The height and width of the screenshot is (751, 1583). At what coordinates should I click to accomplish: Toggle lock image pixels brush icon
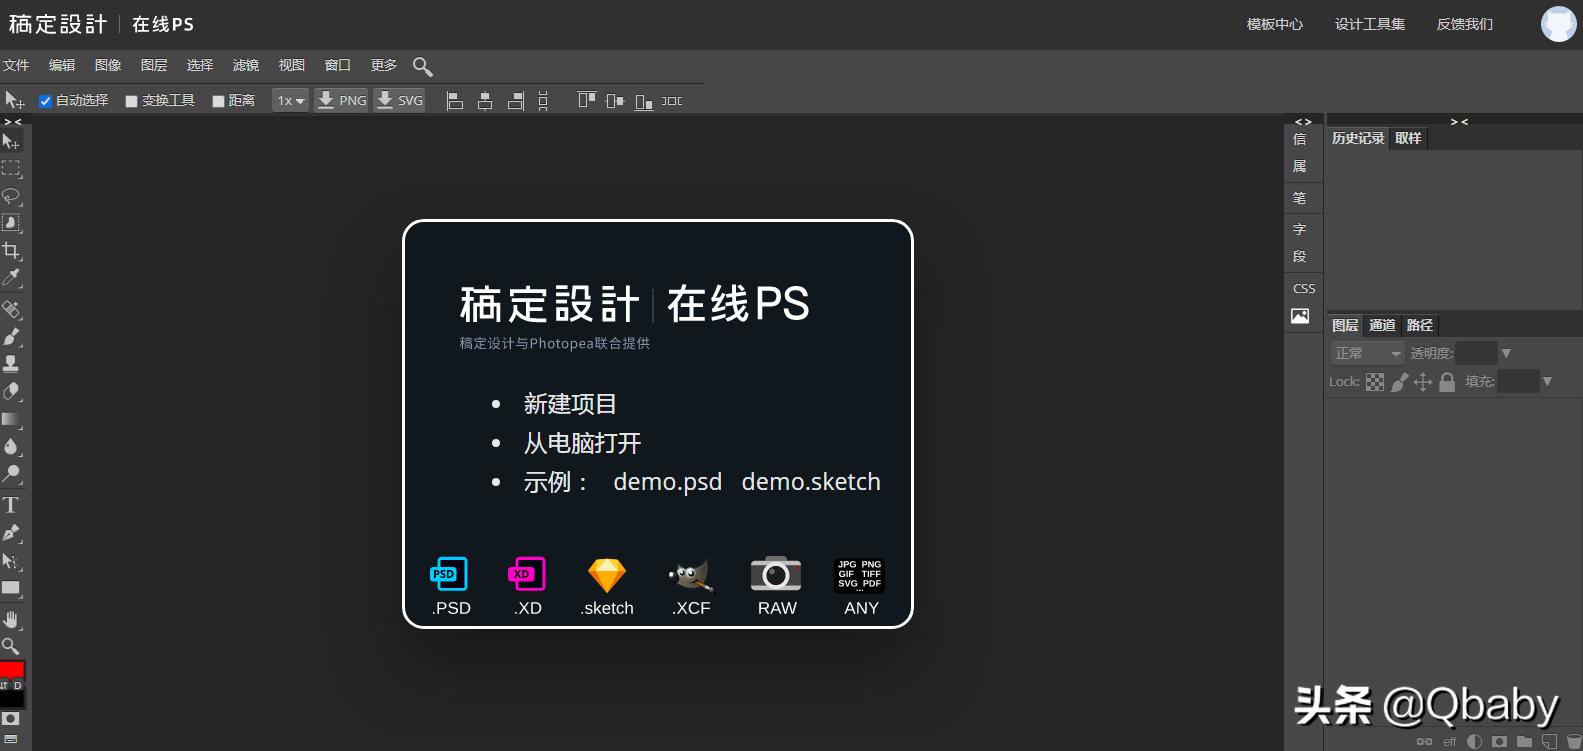1399,382
